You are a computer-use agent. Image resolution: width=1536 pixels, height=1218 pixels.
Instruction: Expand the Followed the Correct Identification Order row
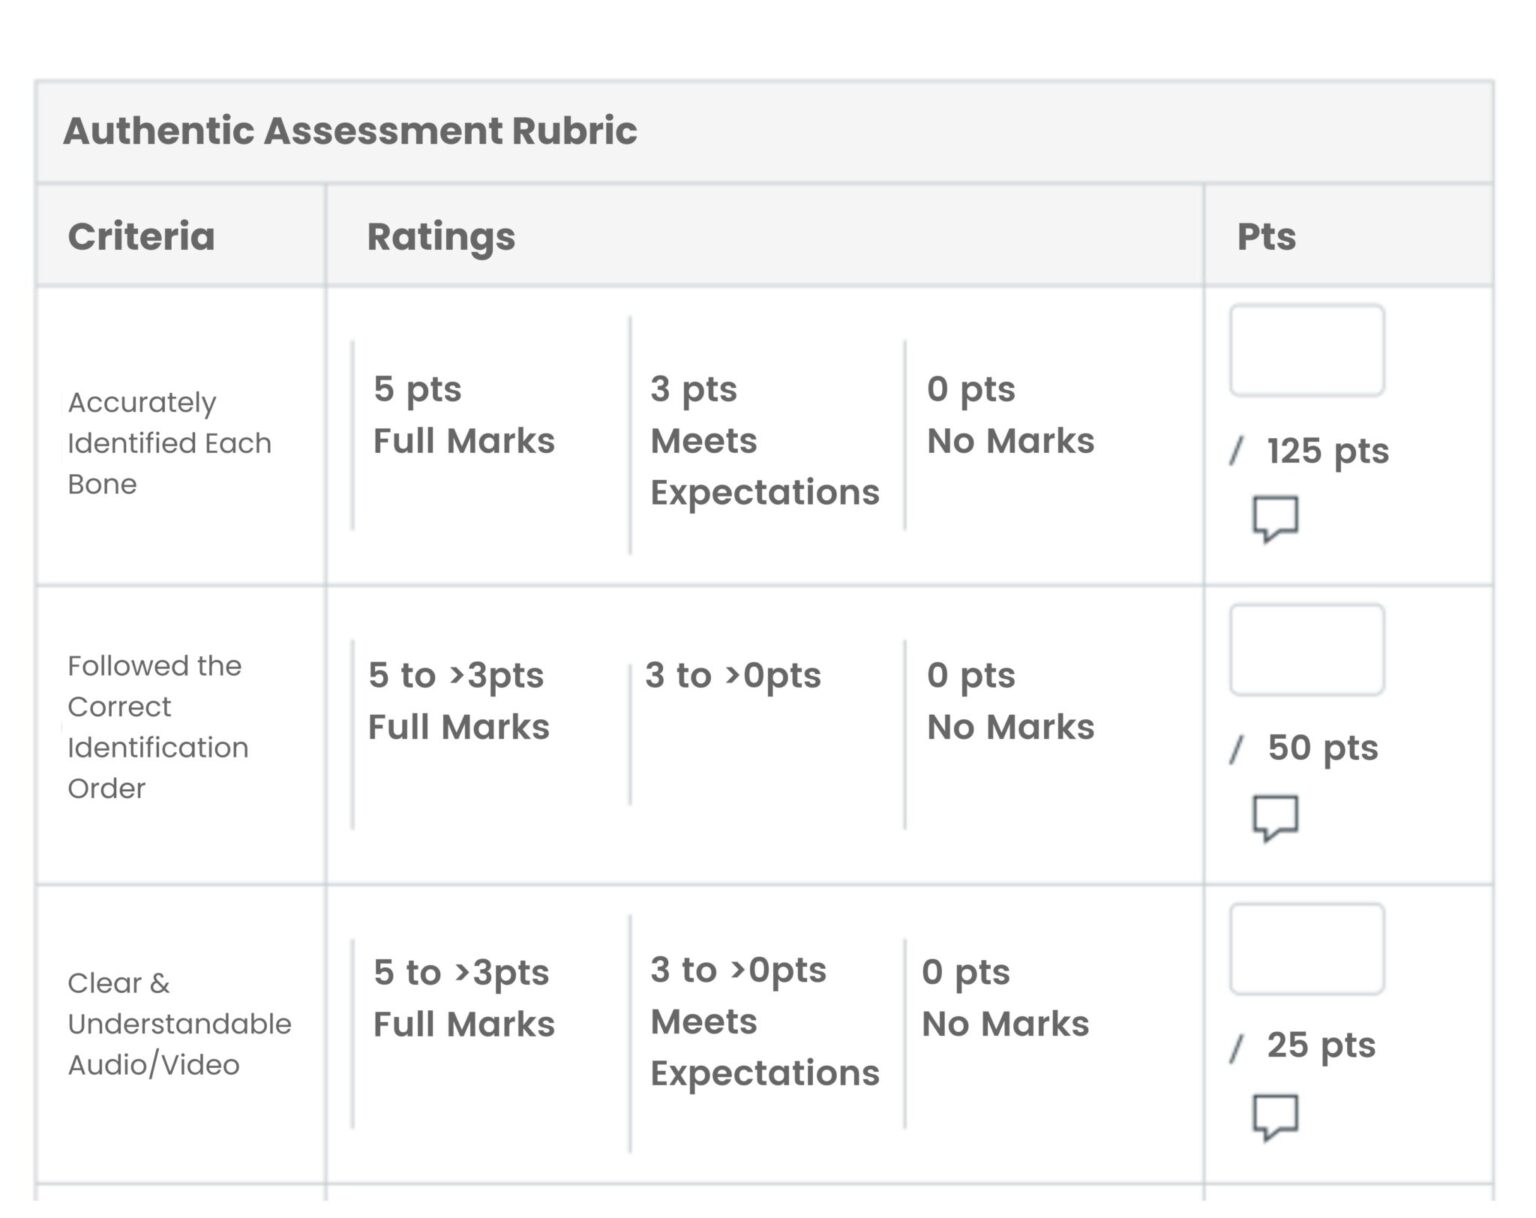coord(157,726)
